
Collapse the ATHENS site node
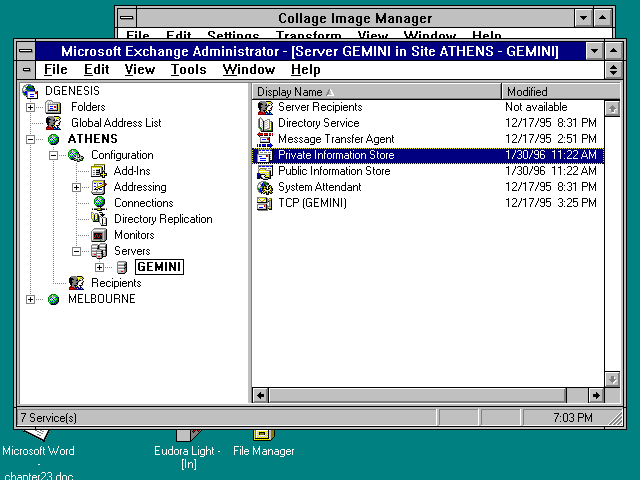(30, 140)
